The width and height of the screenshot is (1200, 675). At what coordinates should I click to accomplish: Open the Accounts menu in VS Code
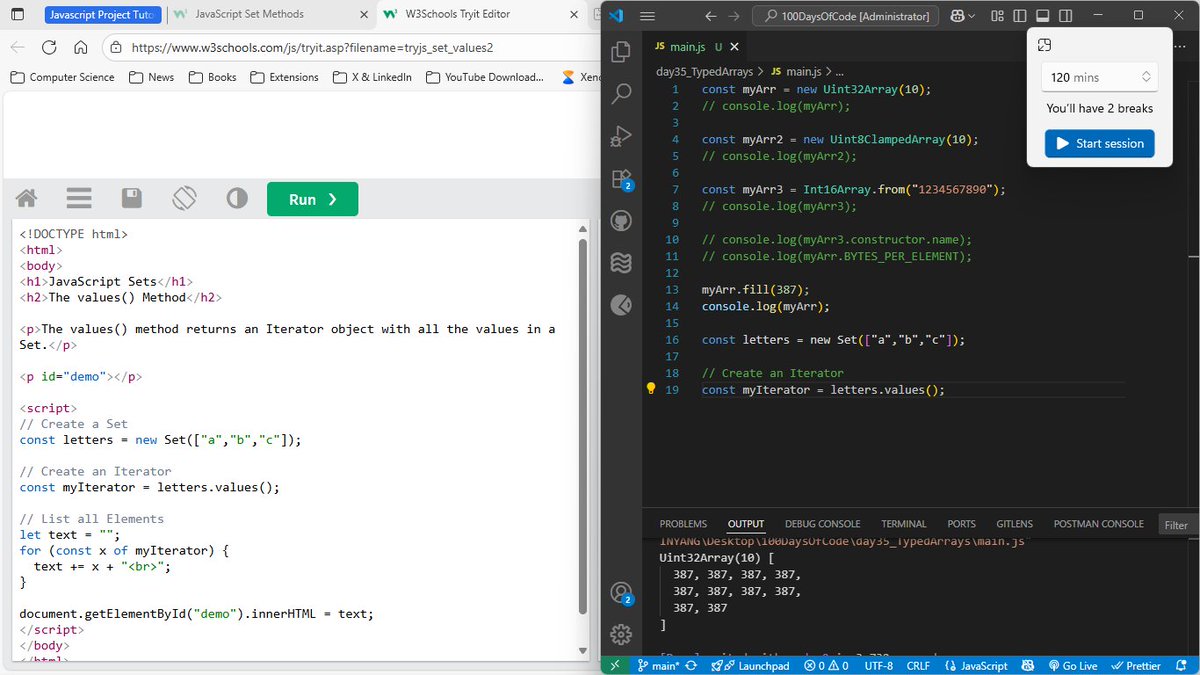[x=621, y=593]
